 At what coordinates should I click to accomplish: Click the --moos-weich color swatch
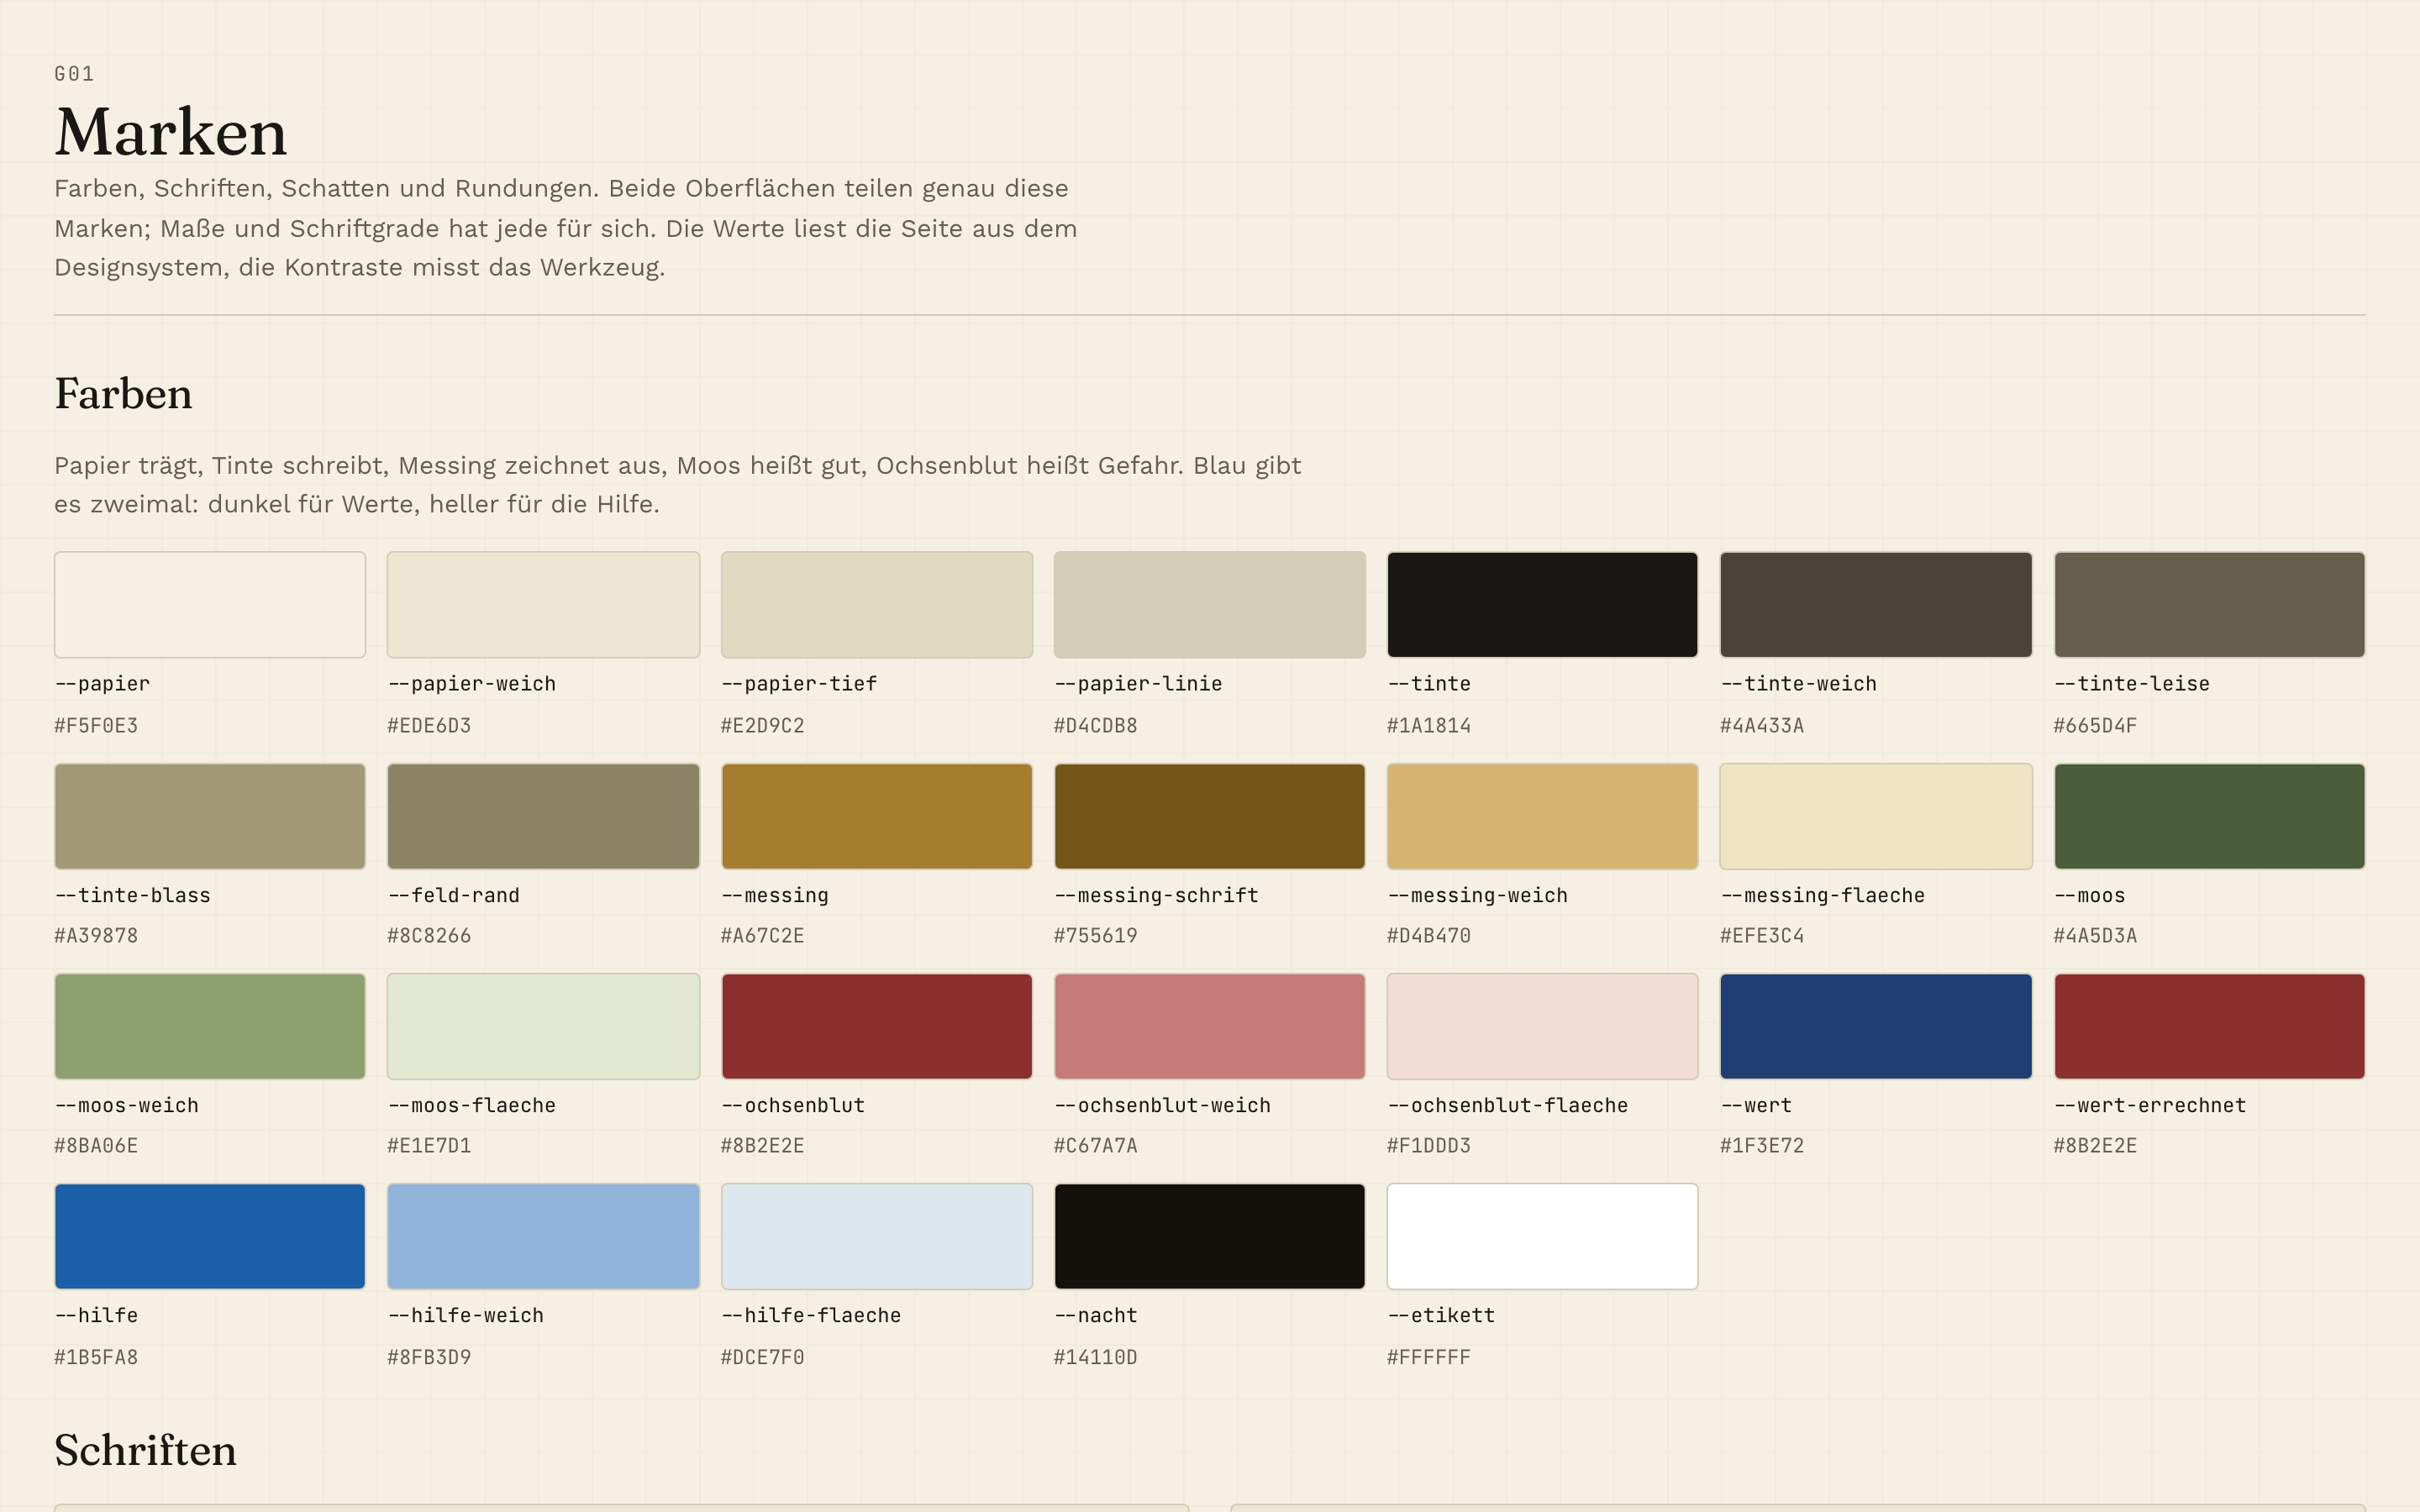(x=210, y=1026)
